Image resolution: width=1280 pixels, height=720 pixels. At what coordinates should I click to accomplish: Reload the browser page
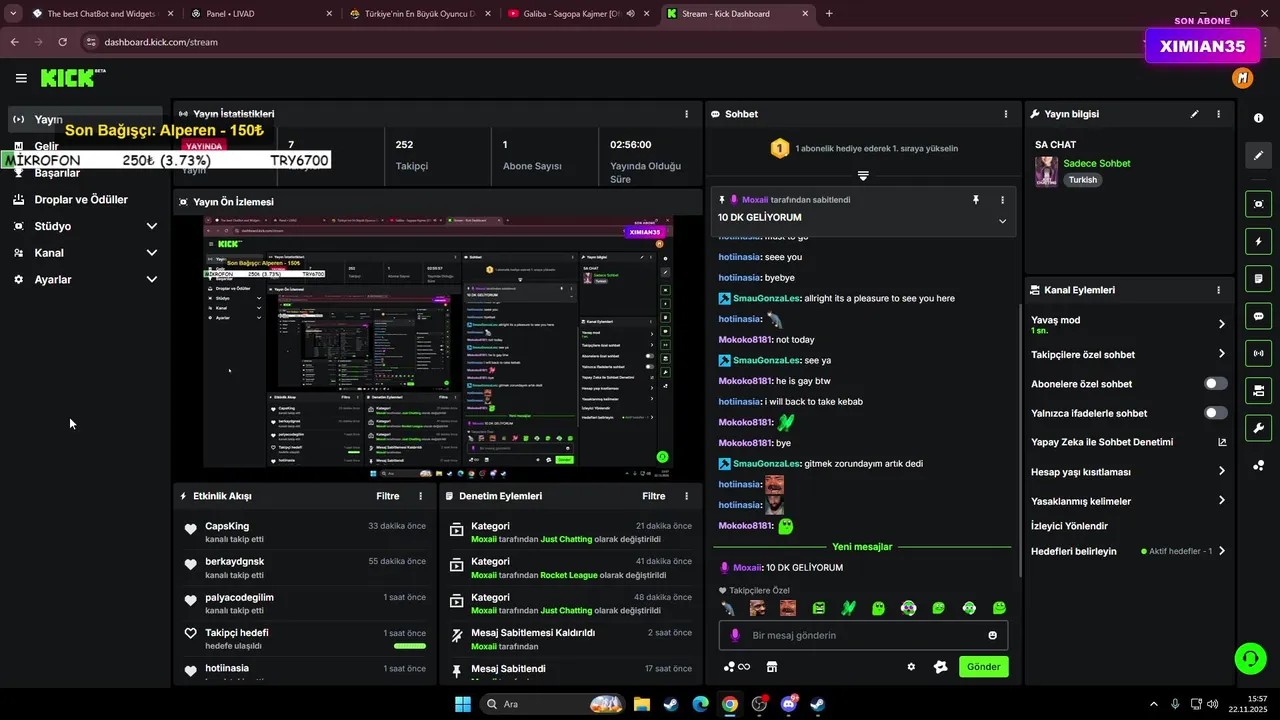pyautogui.click(x=62, y=42)
